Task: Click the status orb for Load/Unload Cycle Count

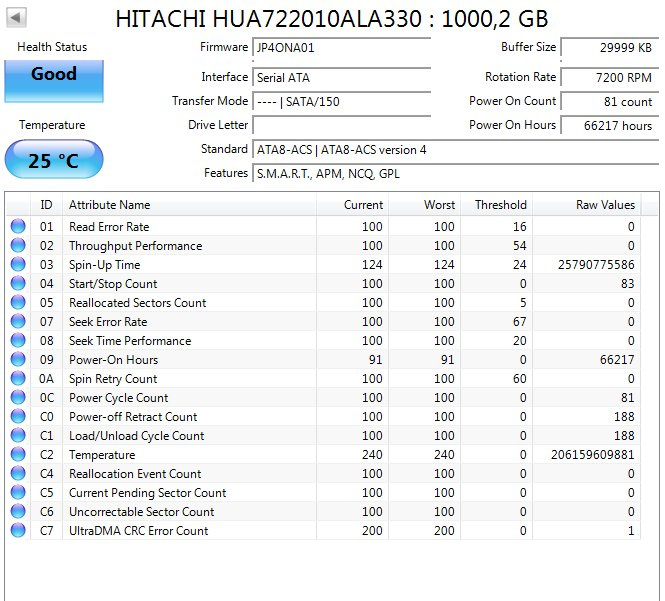Action: point(18,435)
